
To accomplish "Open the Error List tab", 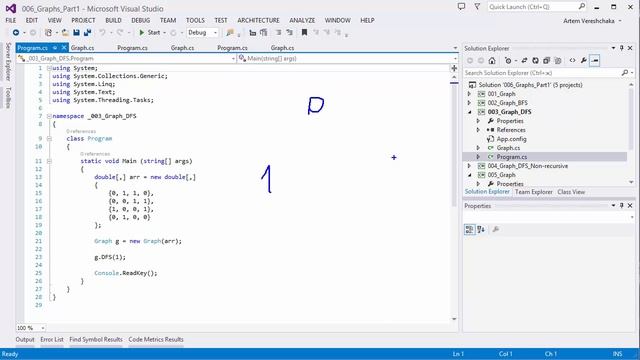I will pos(52,340).
